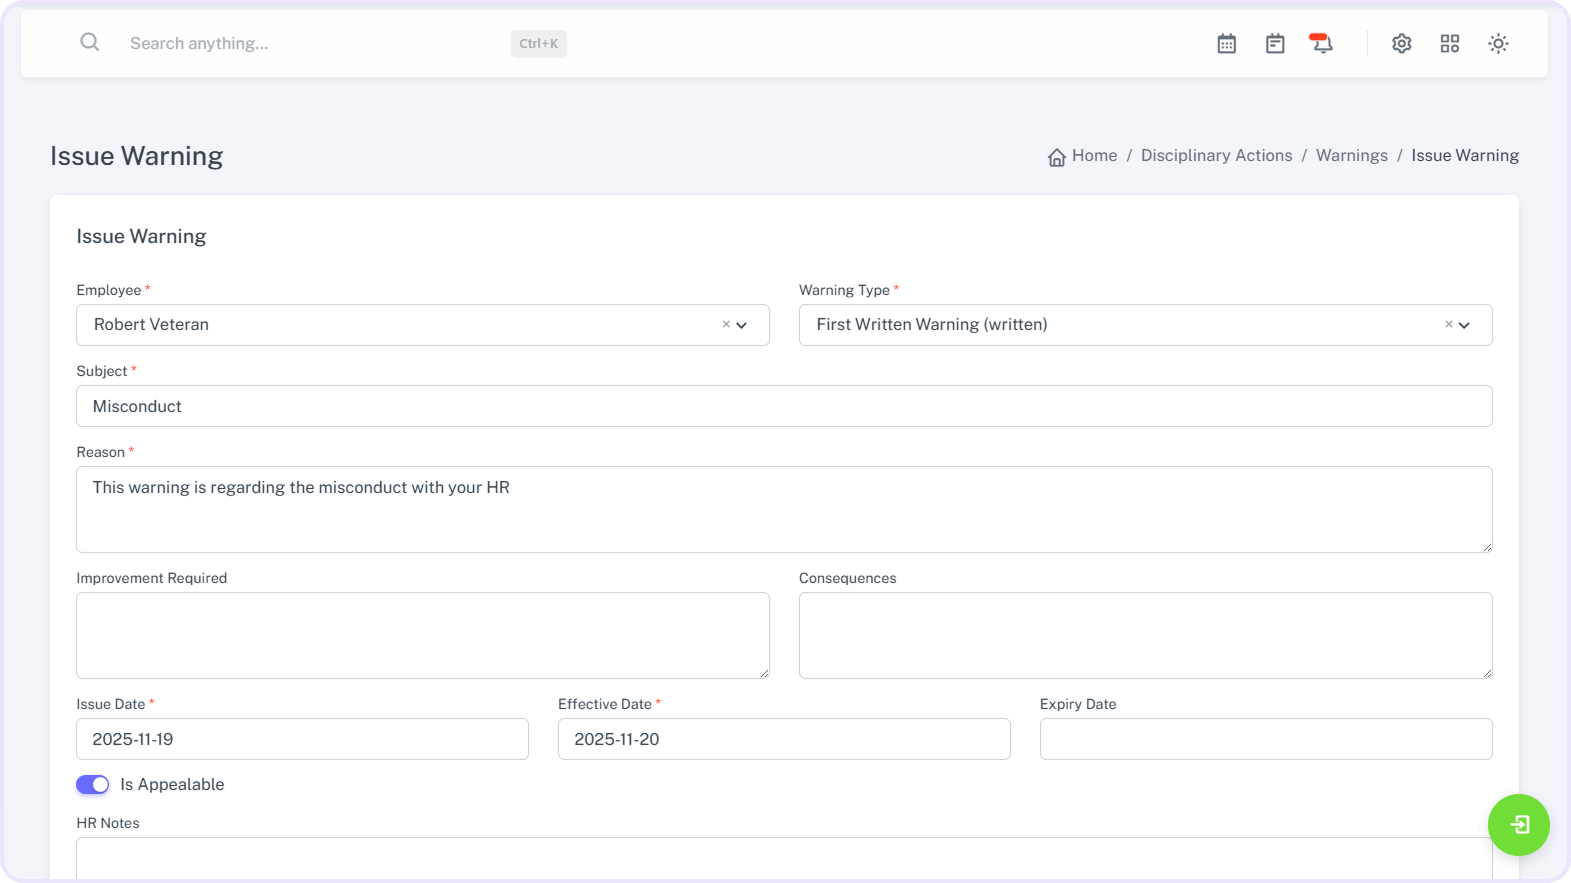Navigate to Warnings breadcrumb link
The width and height of the screenshot is (1571, 883).
(1351, 156)
